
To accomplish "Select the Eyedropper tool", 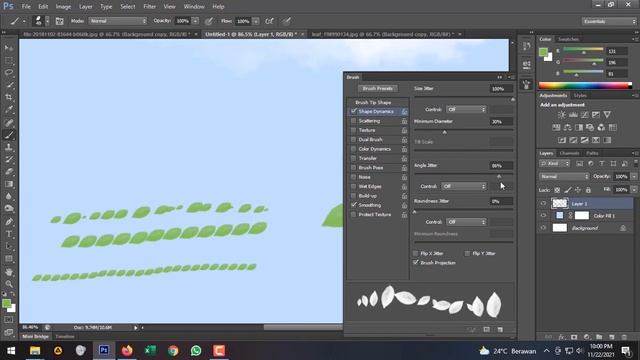I will [x=9, y=109].
